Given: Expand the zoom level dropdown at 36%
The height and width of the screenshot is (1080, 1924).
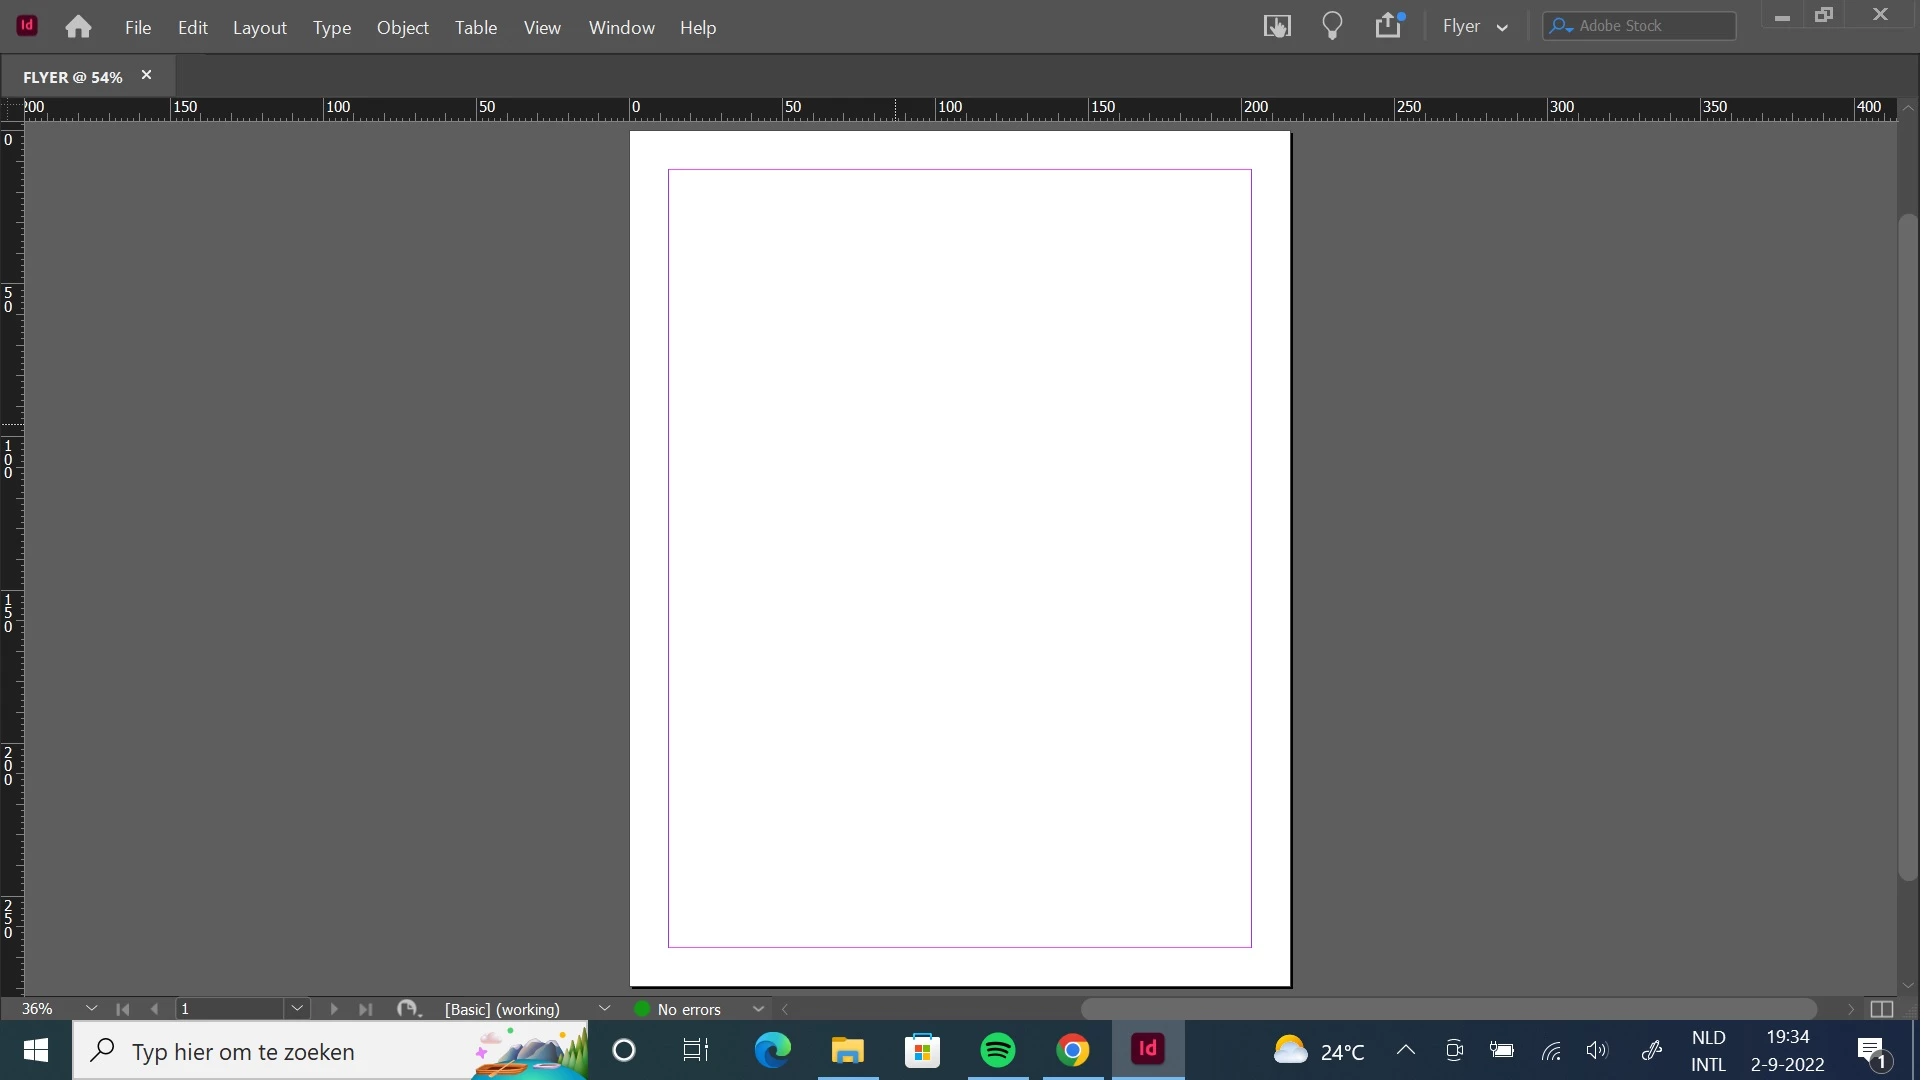Looking at the screenshot, I should [x=92, y=1009].
